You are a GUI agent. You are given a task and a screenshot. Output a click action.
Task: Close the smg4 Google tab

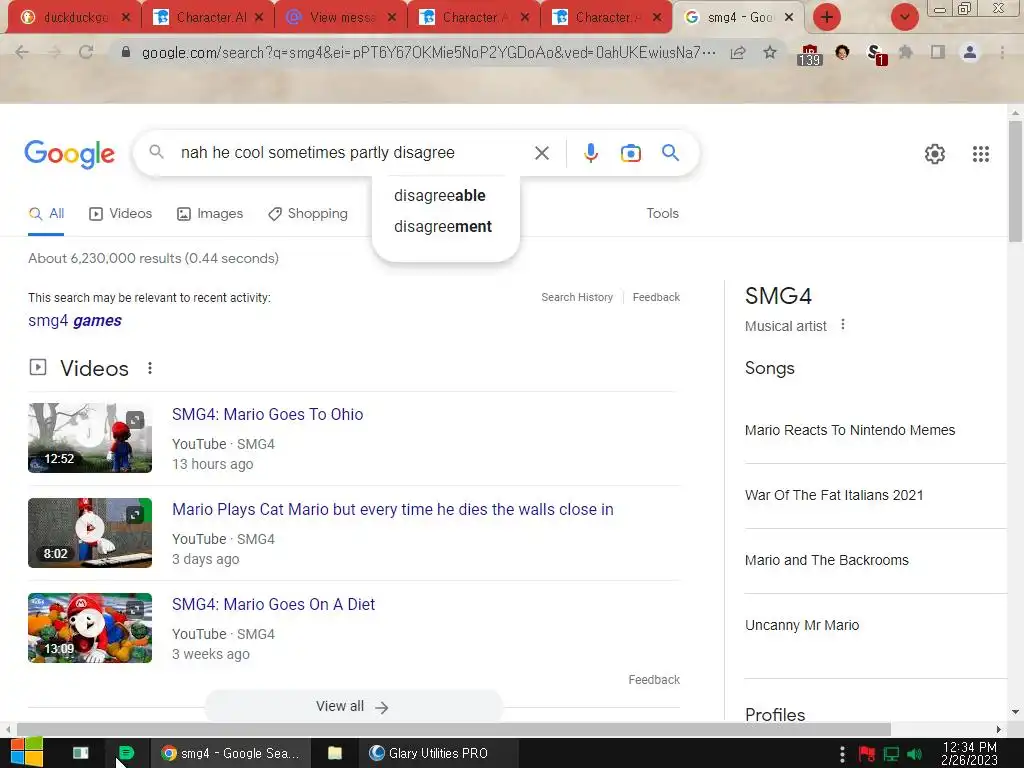coord(789,18)
